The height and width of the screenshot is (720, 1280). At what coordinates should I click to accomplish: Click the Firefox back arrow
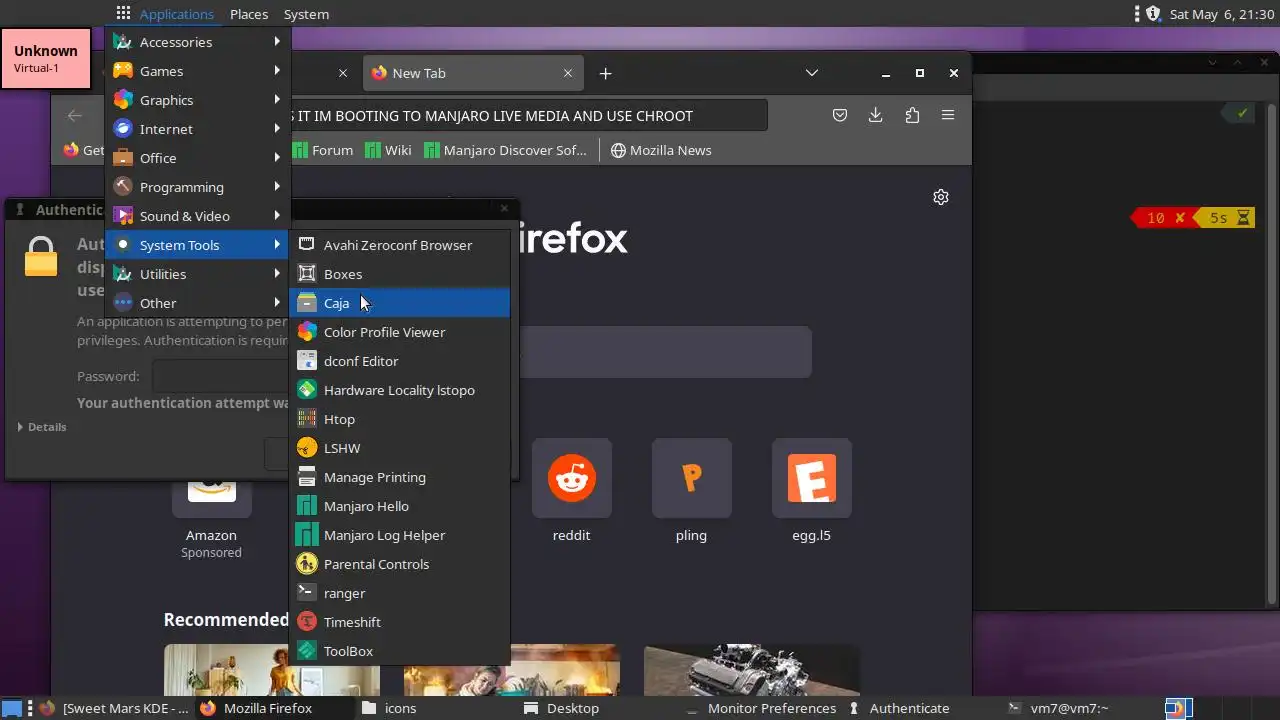pyautogui.click(x=75, y=115)
